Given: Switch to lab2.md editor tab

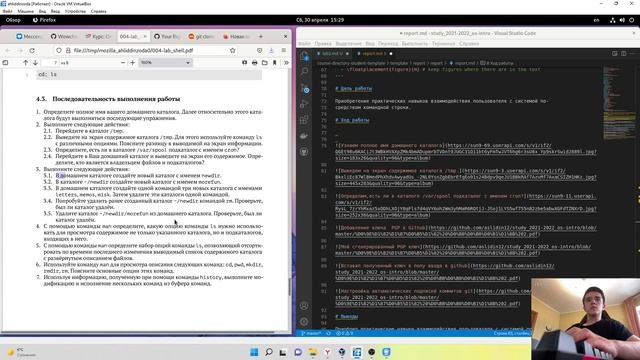Looking at the screenshot, I should click(x=333, y=53).
